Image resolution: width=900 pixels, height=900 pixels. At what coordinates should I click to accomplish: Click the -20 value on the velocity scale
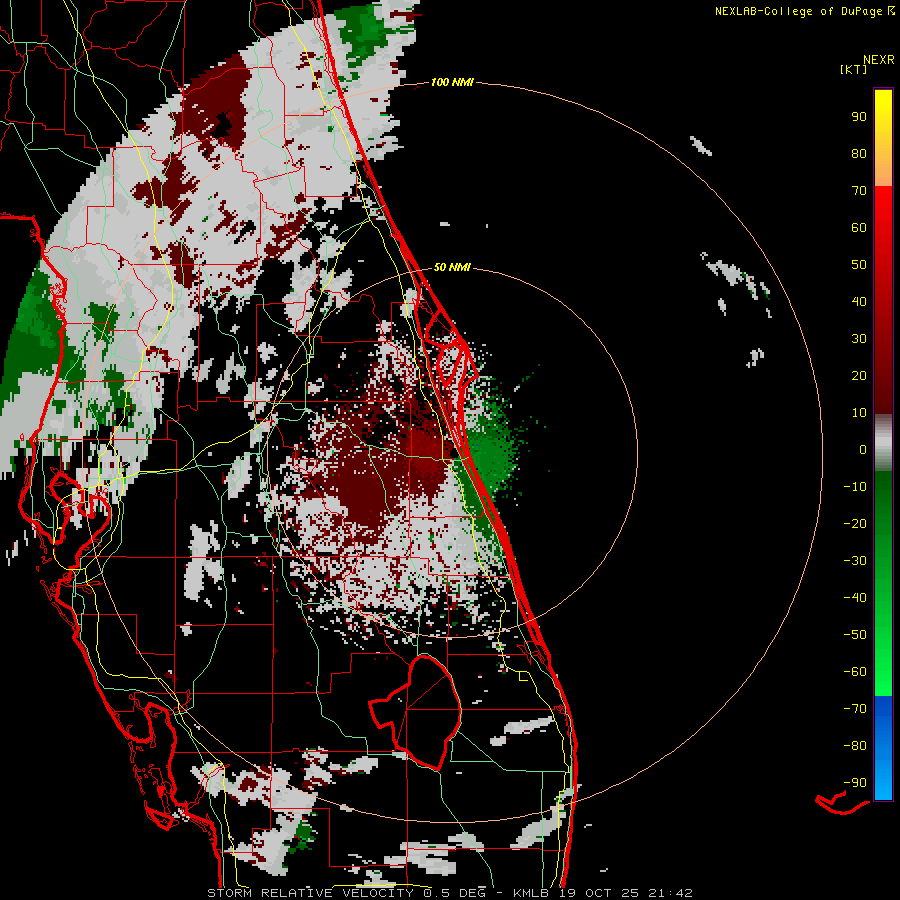tap(855, 524)
